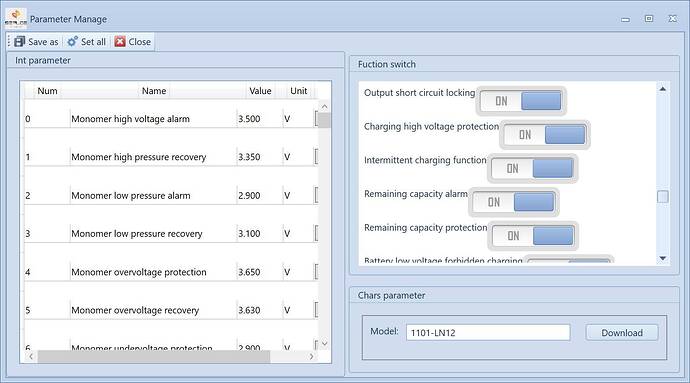Click value 3.650 cell
Image resolution: width=690 pixels, height=383 pixels.
[x=260, y=272]
